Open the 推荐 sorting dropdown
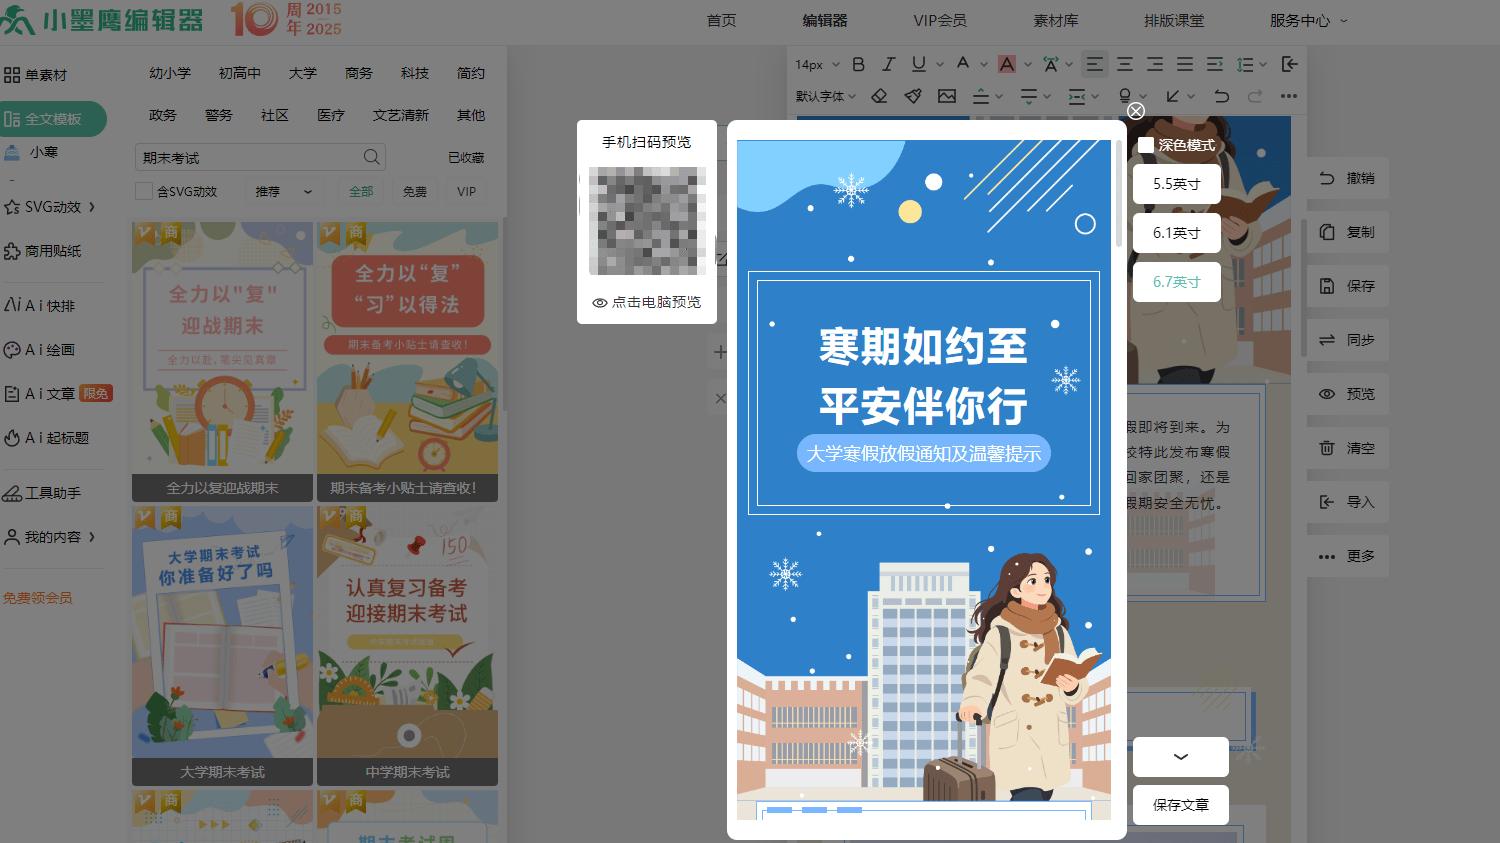1500x843 pixels. tap(283, 191)
